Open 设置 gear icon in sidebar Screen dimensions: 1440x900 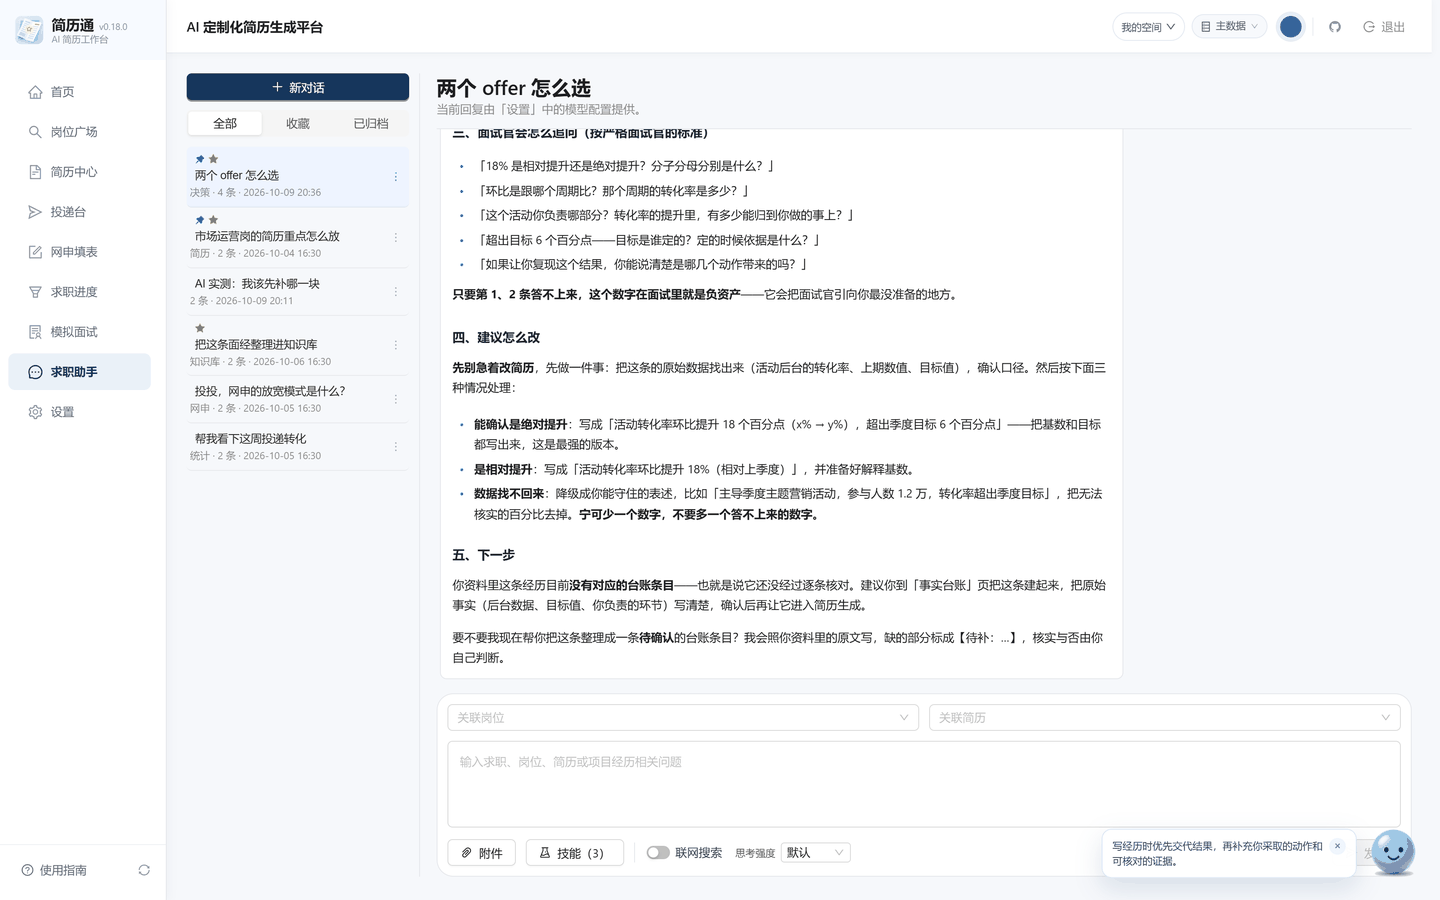(35, 412)
